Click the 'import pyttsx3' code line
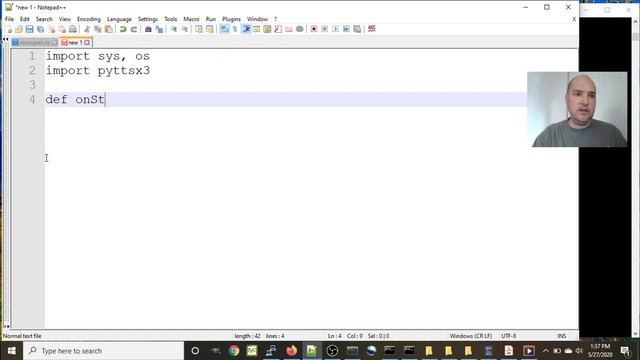This screenshot has height=360, width=640. pos(98,71)
